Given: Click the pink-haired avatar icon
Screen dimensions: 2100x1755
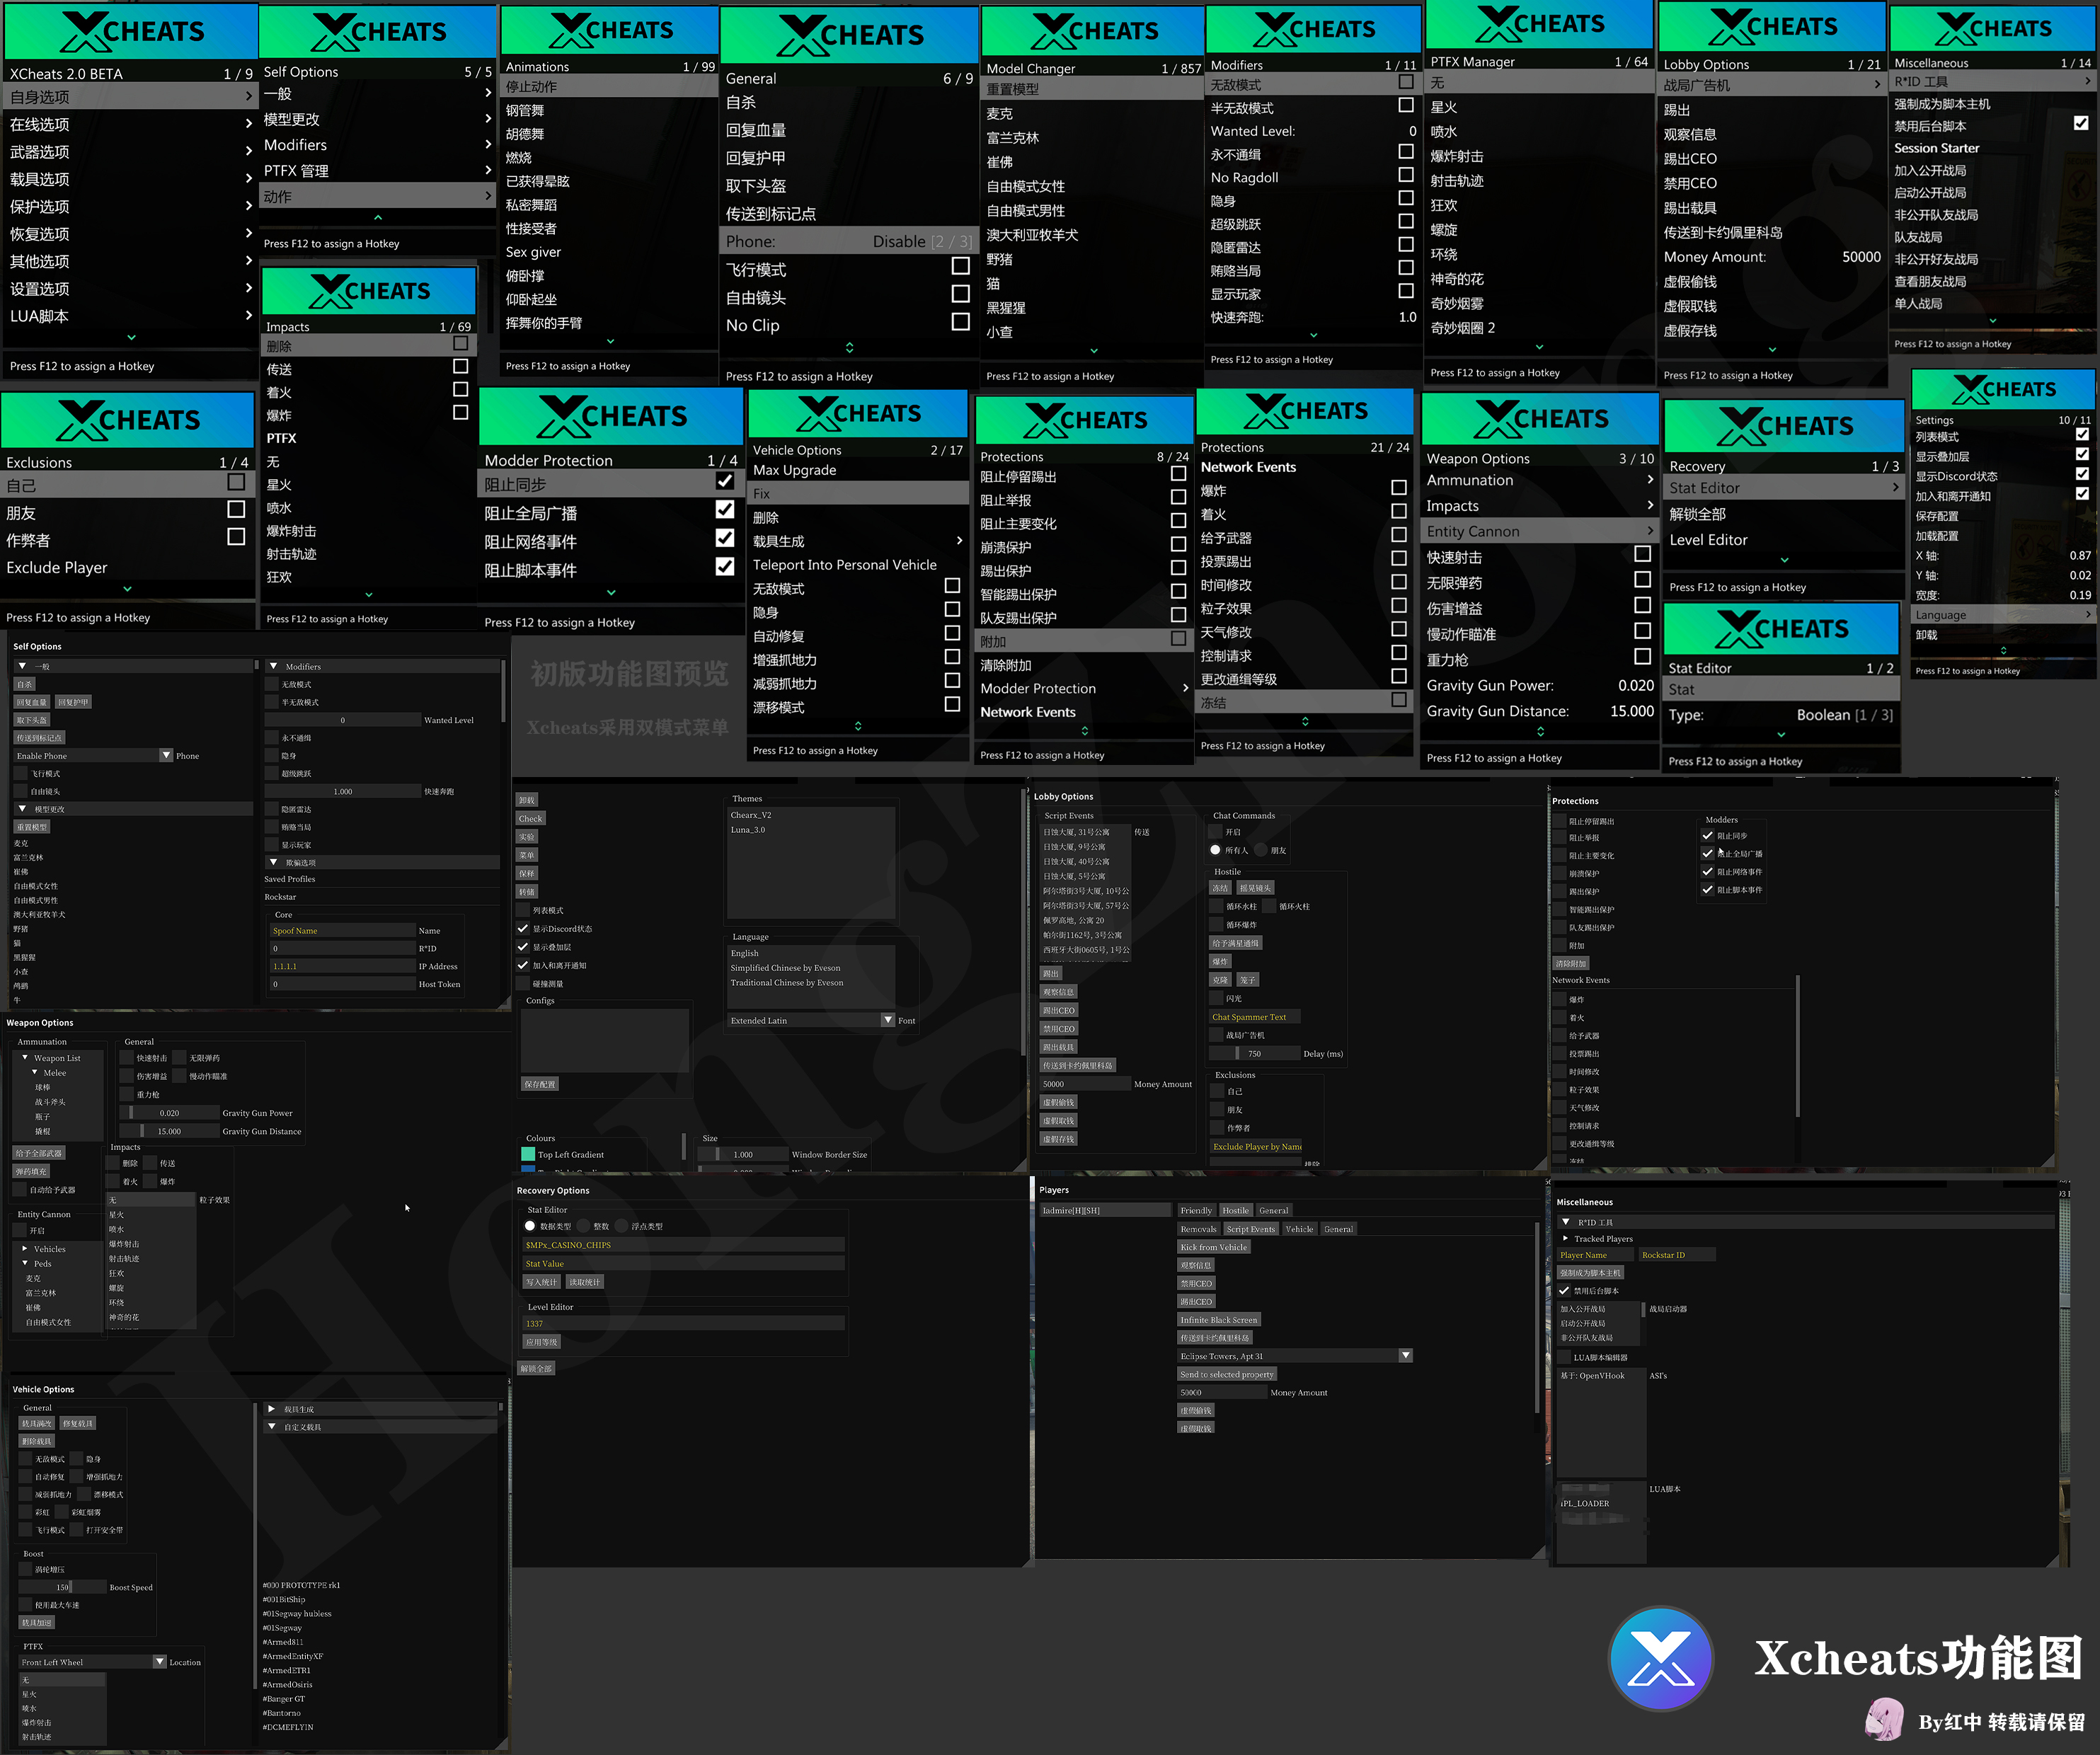Looking at the screenshot, I should [1884, 1719].
